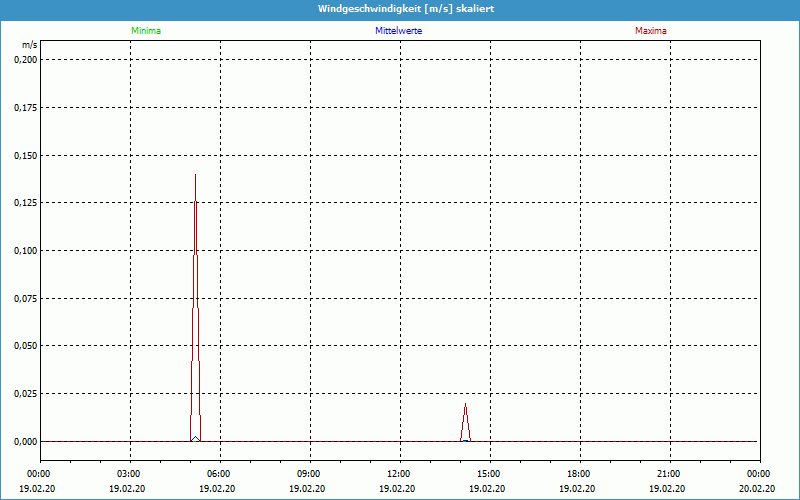The height and width of the screenshot is (500, 800).
Task: Click the Maxima legend label
Action: pyautogui.click(x=650, y=31)
